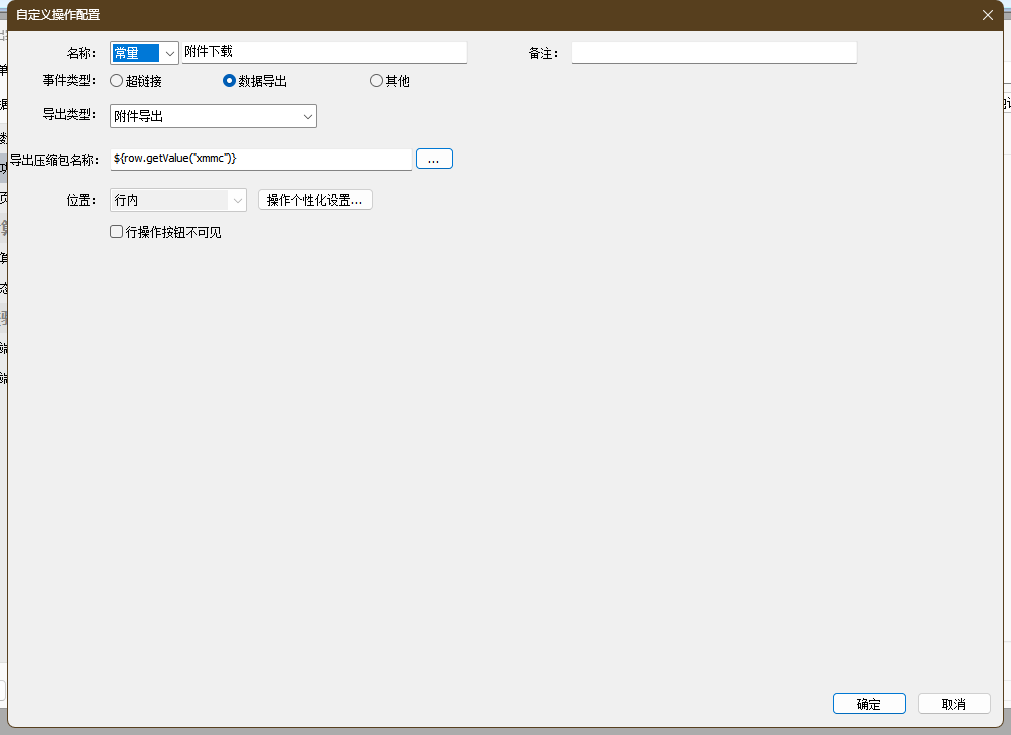The height and width of the screenshot is (735, 1011).
Task: Expand the 行内 position dropdown
Action: [178, 200]
